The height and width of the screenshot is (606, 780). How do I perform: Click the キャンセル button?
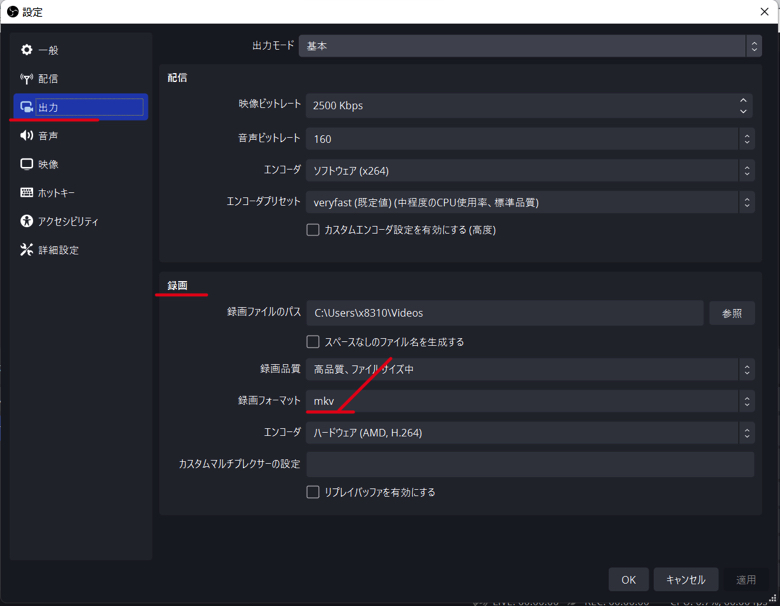[685, 580]
